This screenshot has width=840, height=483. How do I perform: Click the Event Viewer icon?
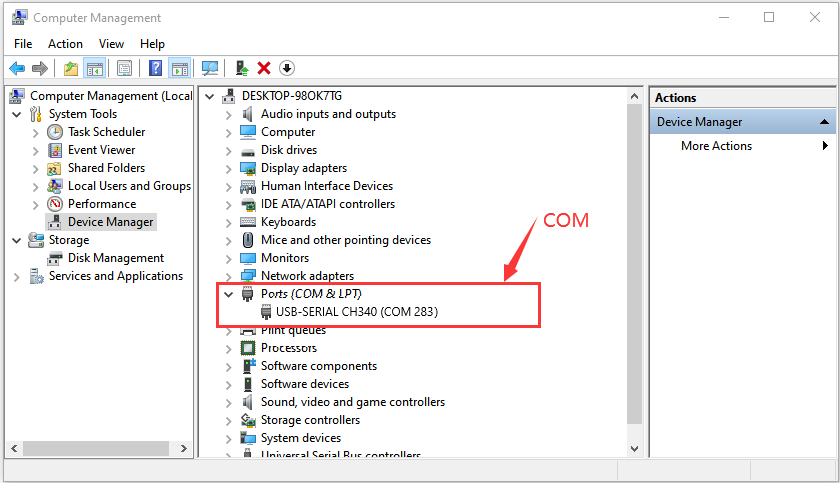pyautogui.click(x=55, y=150)
